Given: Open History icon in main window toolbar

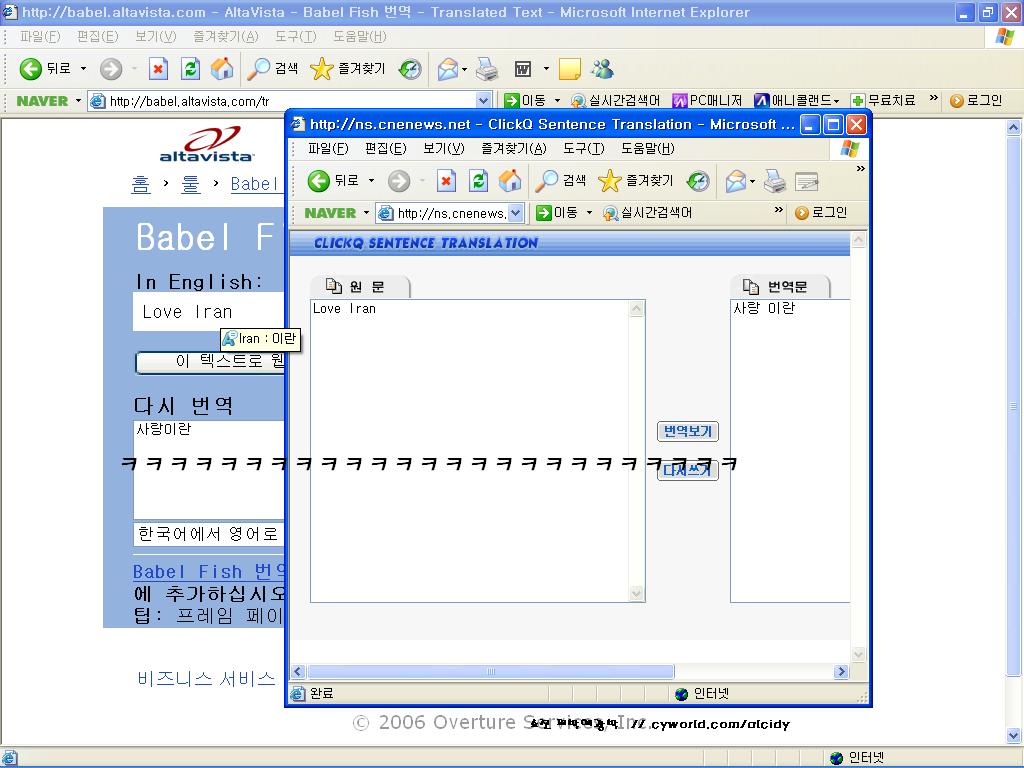Looking at the screenshot, I should 410,69.
